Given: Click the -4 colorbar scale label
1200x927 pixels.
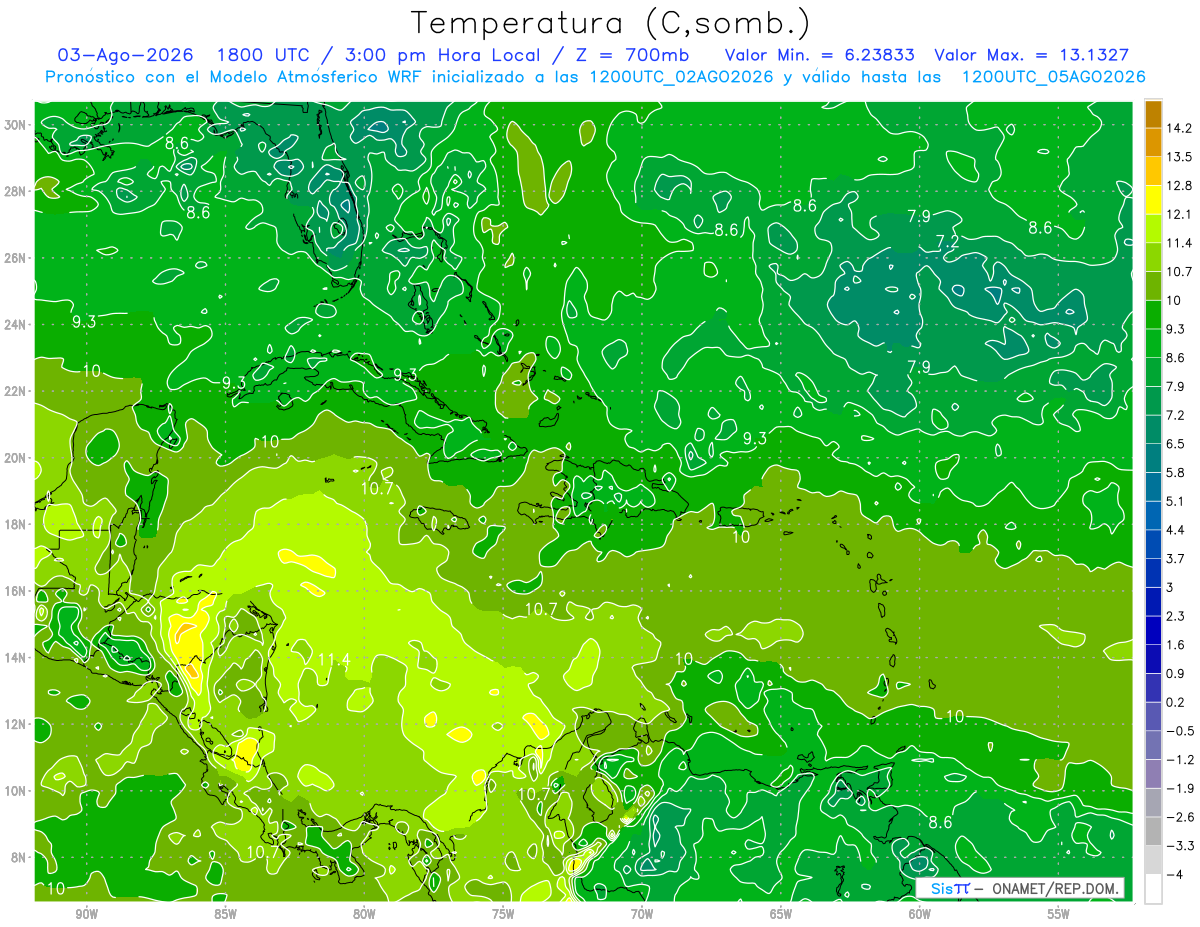Looking at the screenshot, I should [1177, 875].
